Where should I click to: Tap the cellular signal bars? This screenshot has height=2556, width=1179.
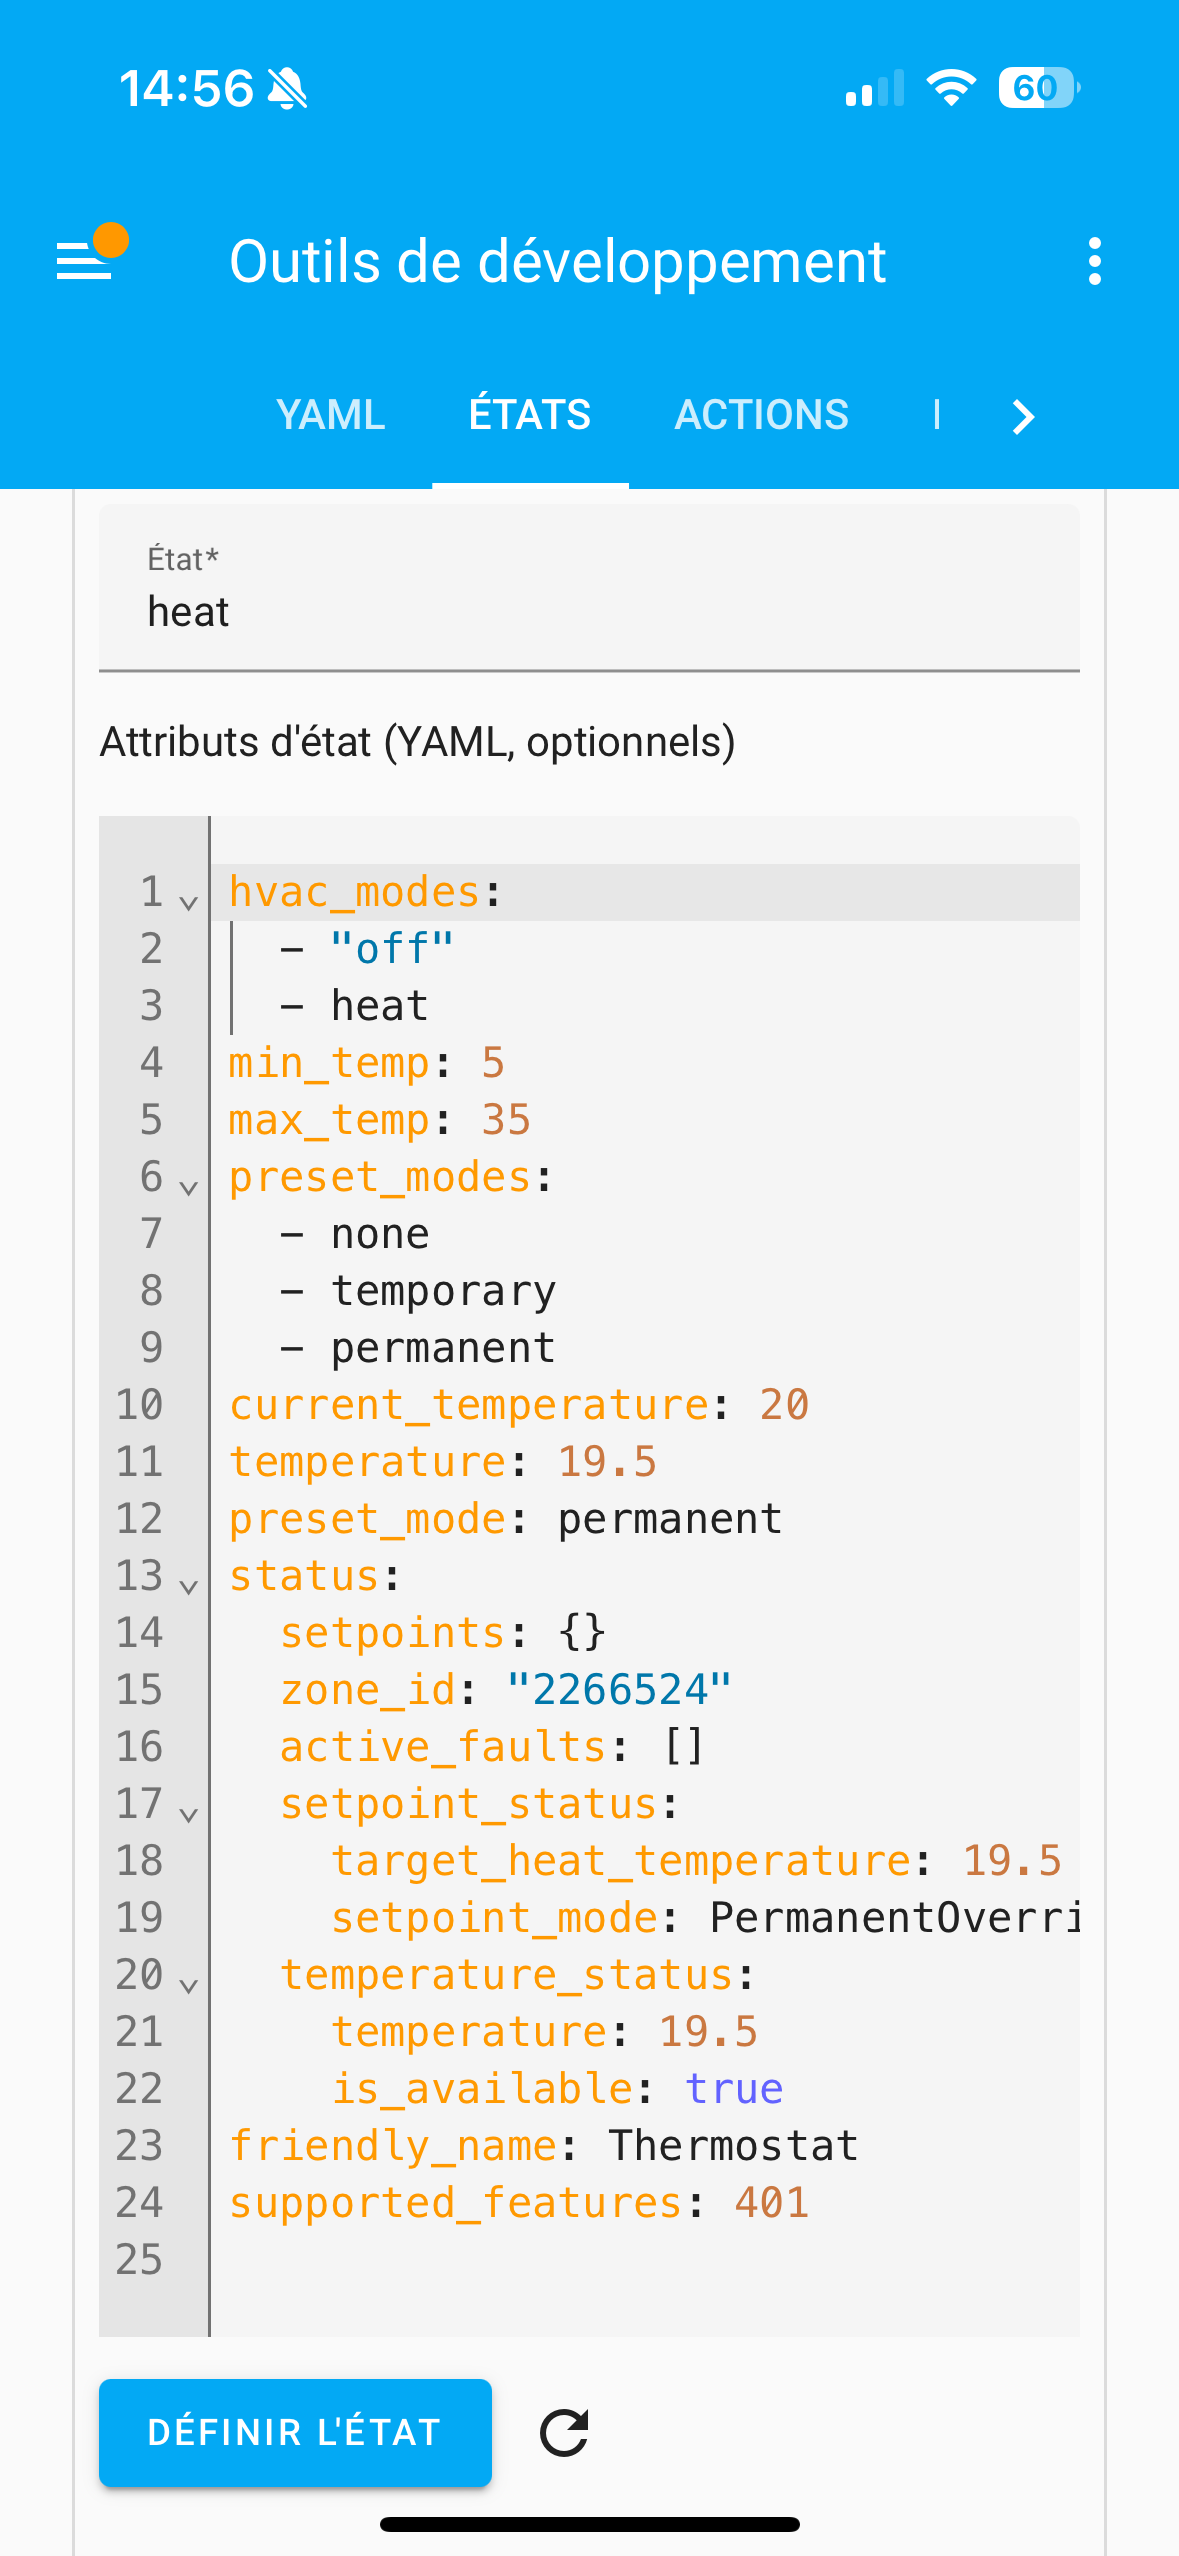[x=874, y=89]
